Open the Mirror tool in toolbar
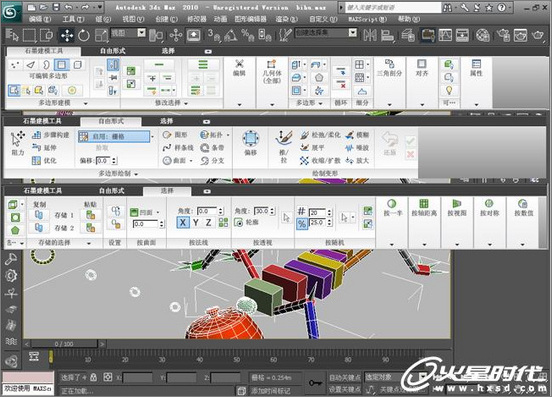The width and height of the screenshot is (552, 397). tap(370, 35)
